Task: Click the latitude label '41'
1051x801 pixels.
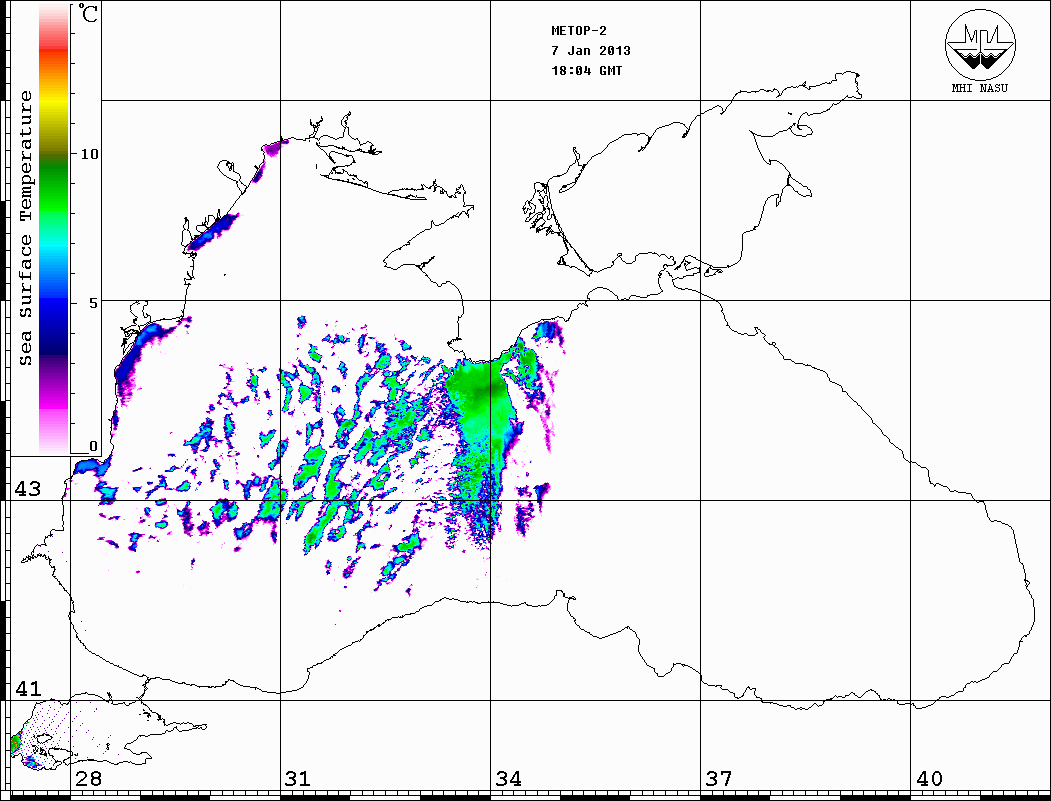Action: point(28,689)
